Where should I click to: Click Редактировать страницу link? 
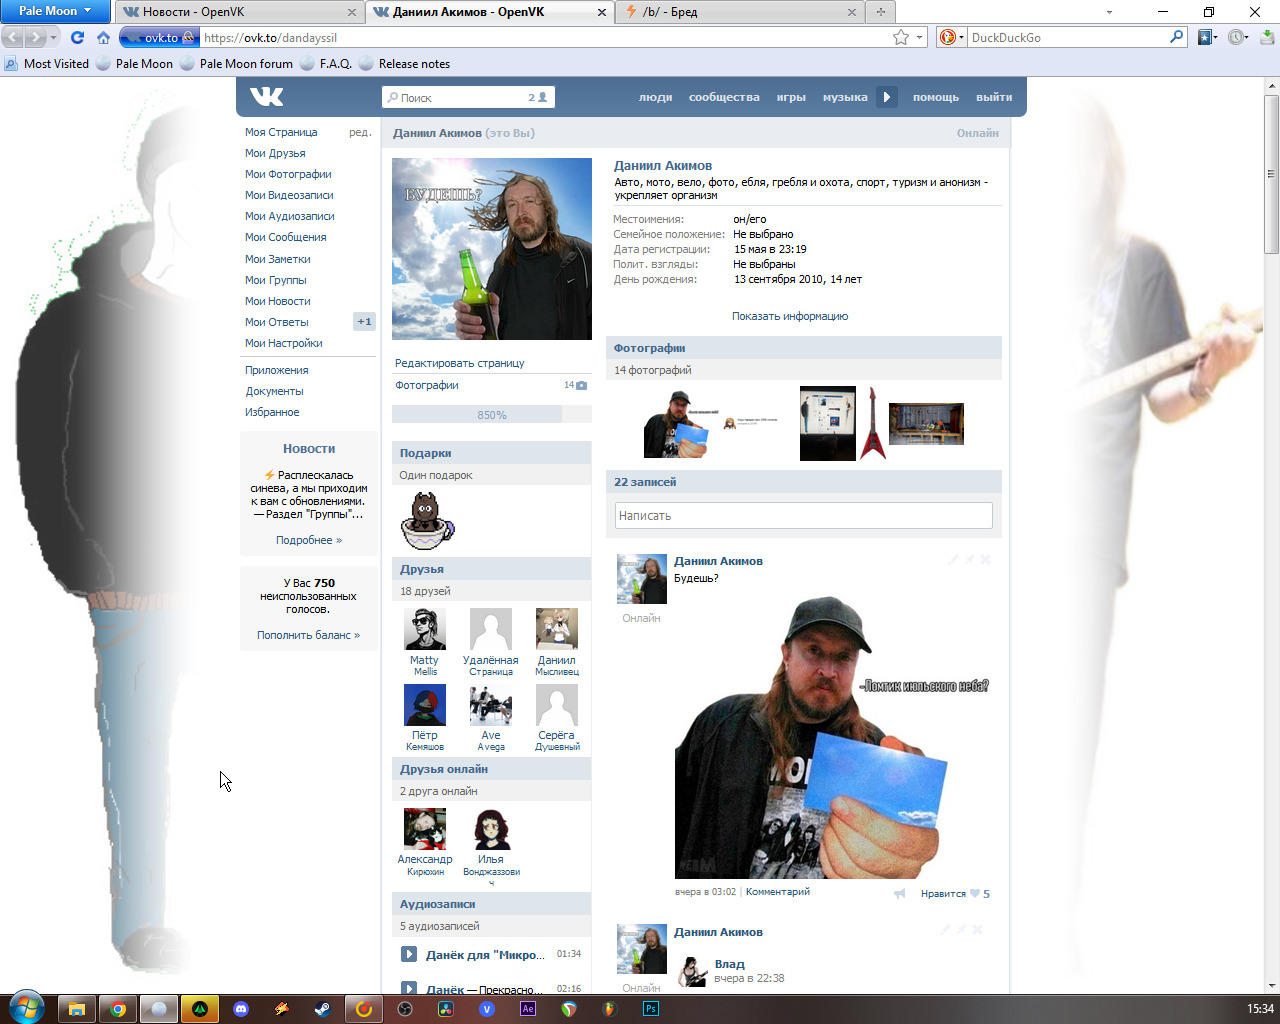(460, 363)
